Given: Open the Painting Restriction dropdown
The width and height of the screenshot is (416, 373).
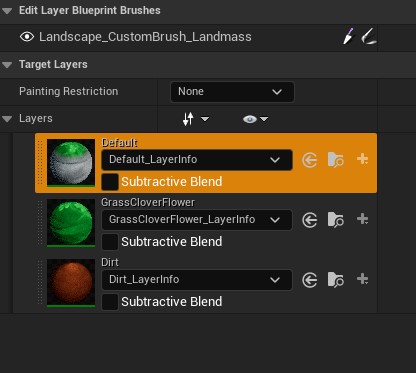Looking at the screenshot, I should pyautogui.click(x=232, y=92).
